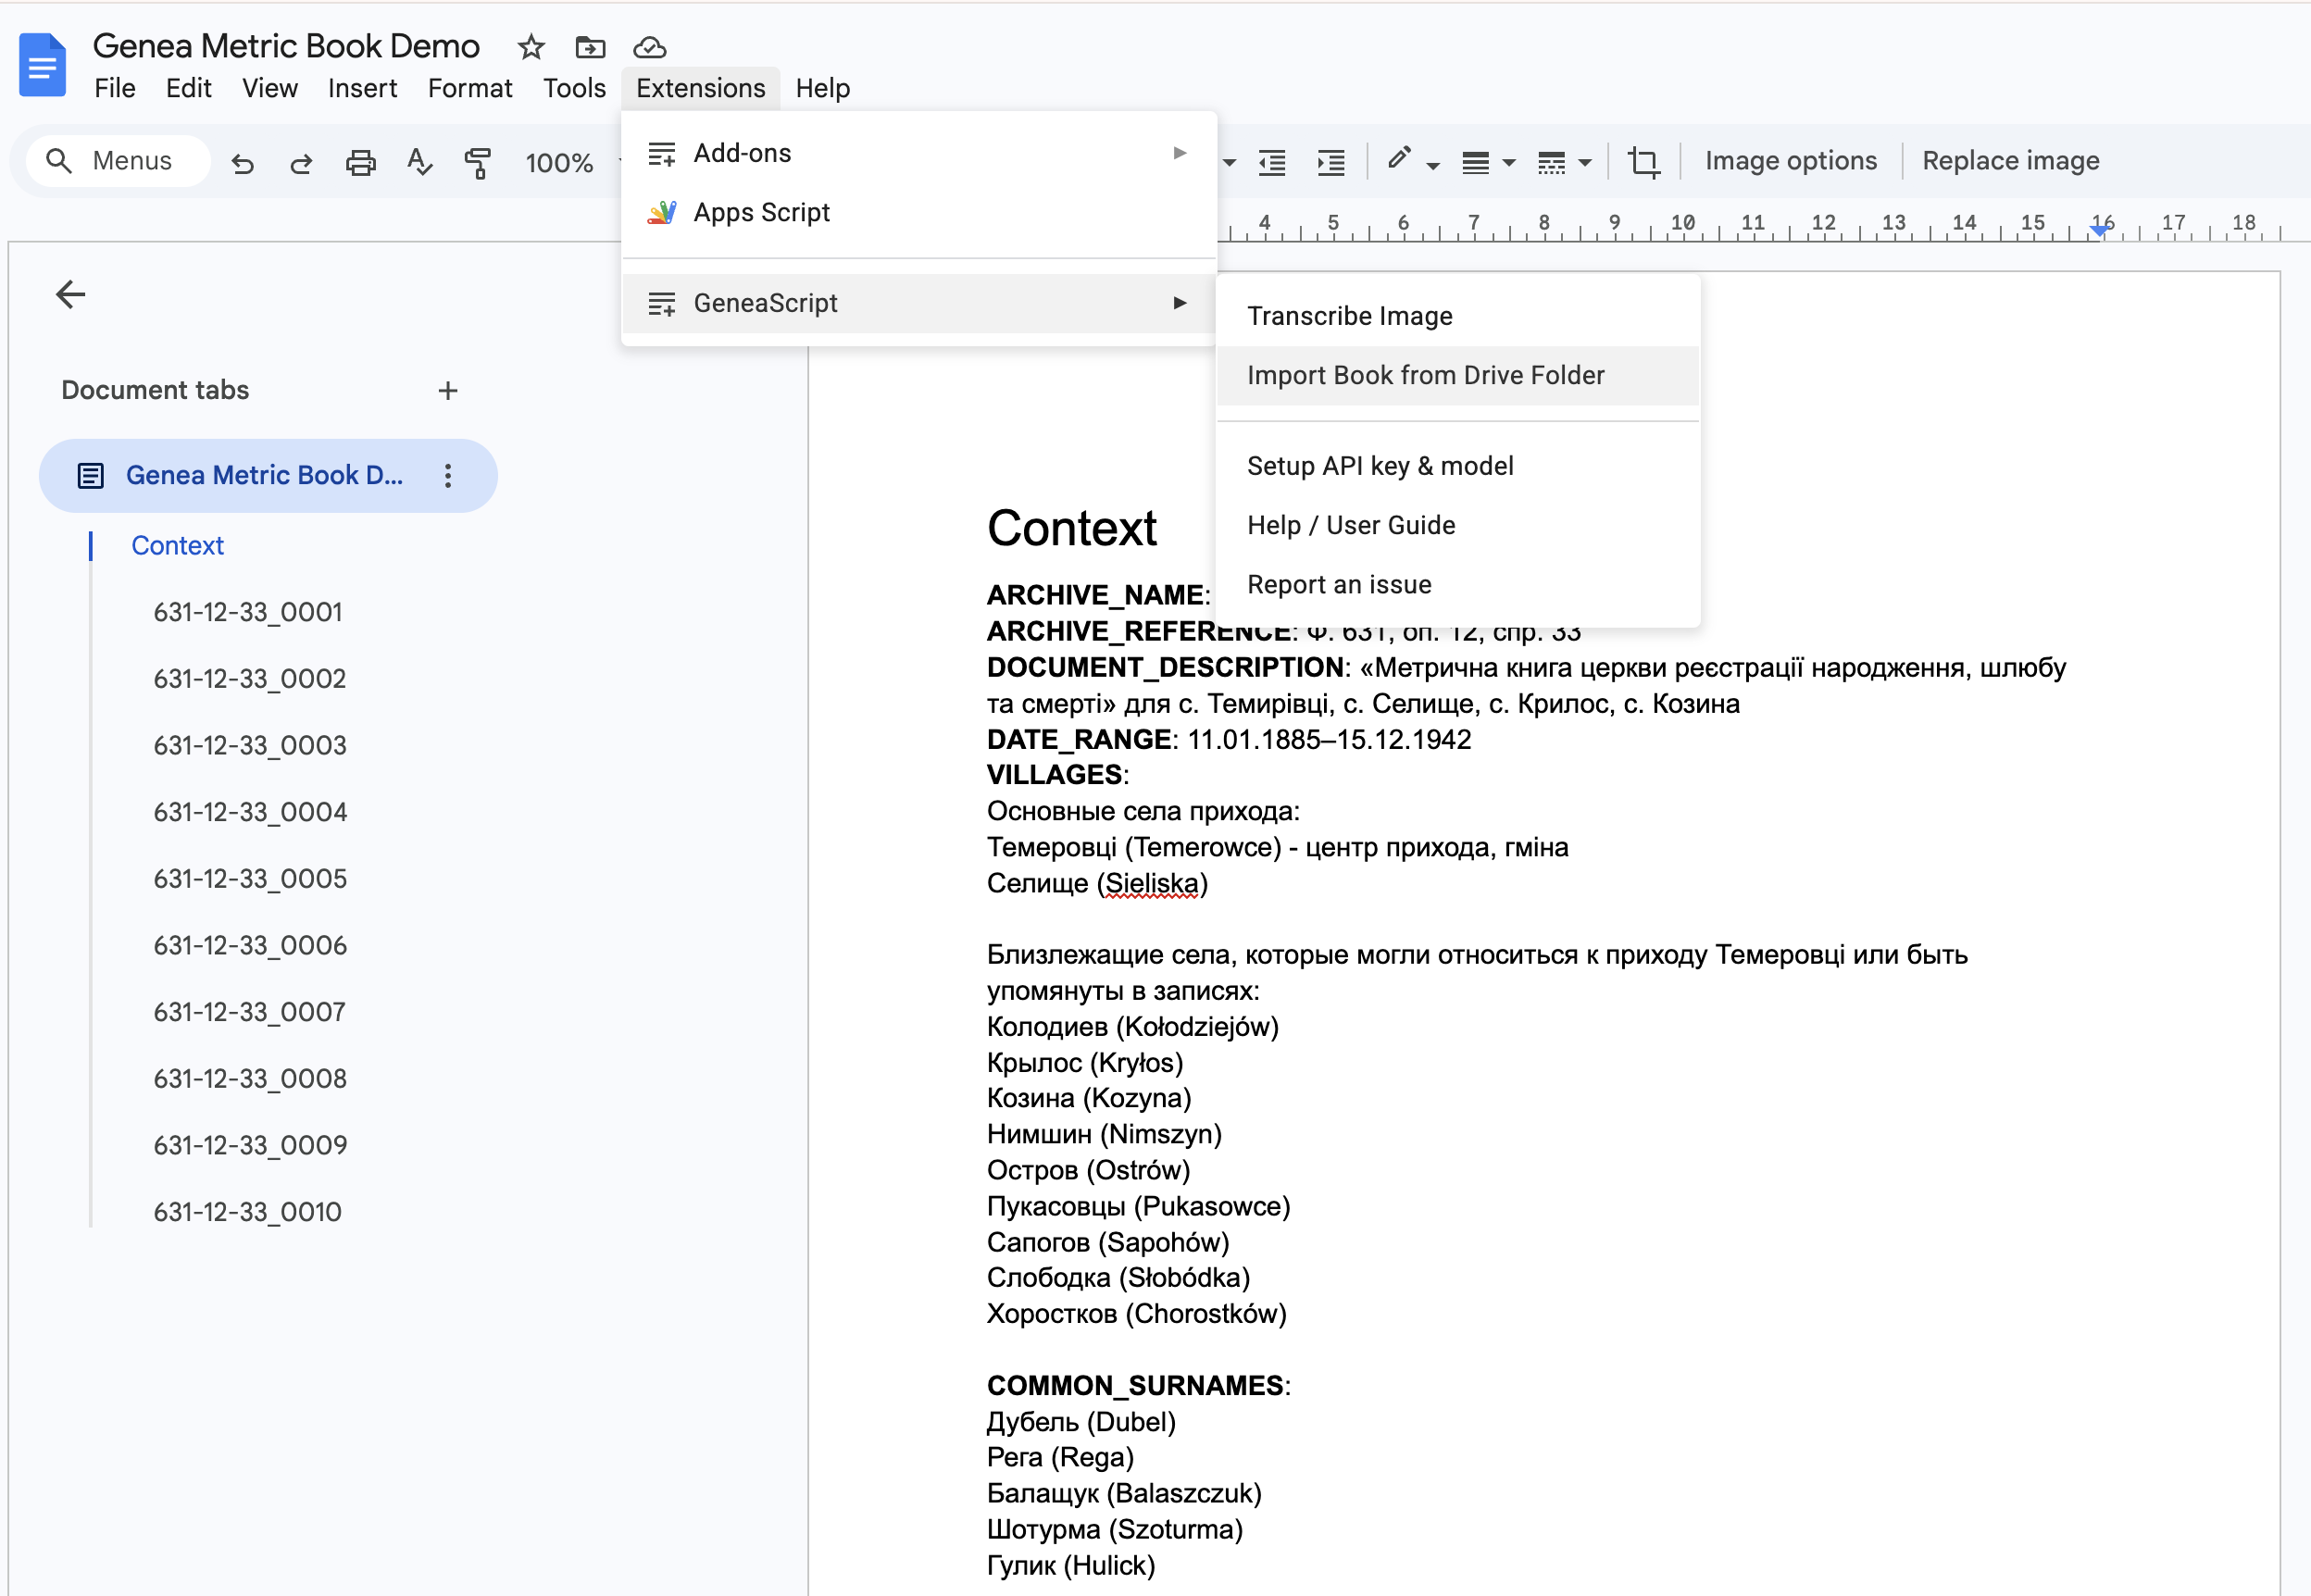Check document cloud sync status
2311x1596 pixels.
(649, 47)
